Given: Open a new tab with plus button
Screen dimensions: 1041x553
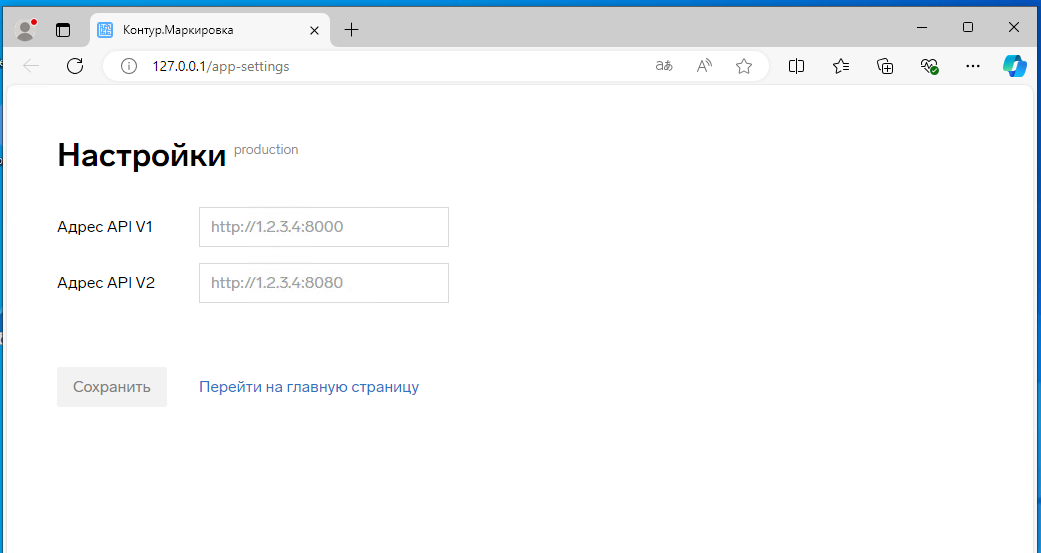Looking at the screenshot, I should [351, 30].
